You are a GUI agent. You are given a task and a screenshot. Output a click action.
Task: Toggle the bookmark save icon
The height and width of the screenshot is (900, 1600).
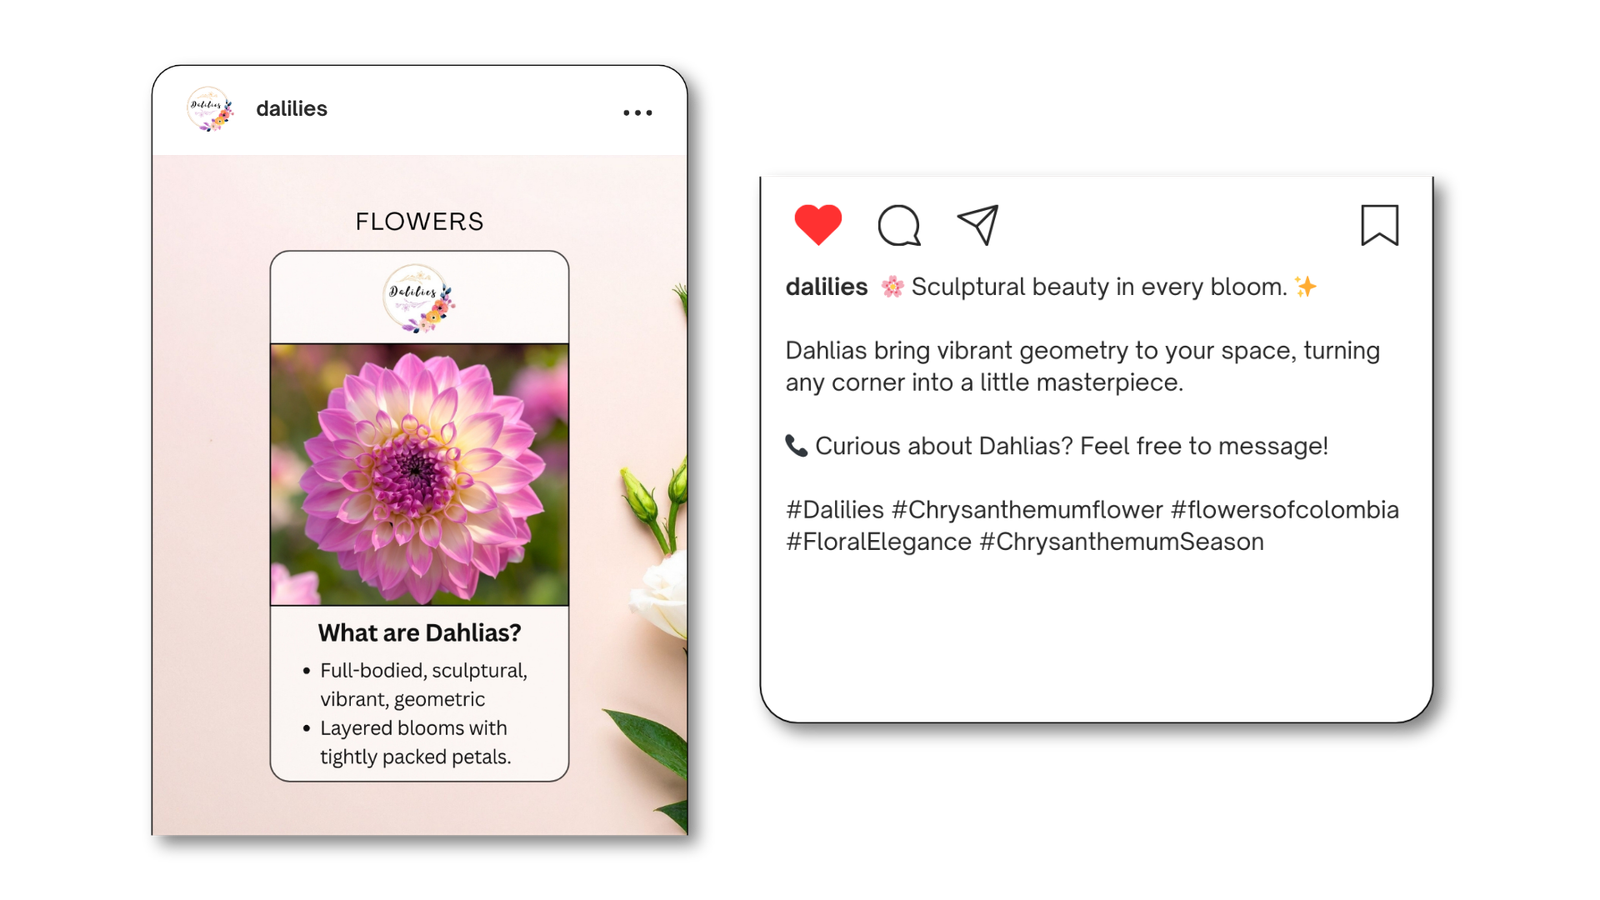(x=1379, y=225)
